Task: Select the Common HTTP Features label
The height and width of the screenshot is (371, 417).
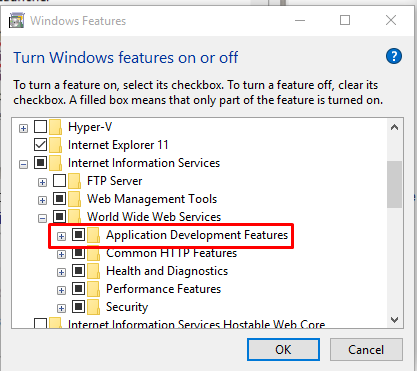Action: (171, 254)
